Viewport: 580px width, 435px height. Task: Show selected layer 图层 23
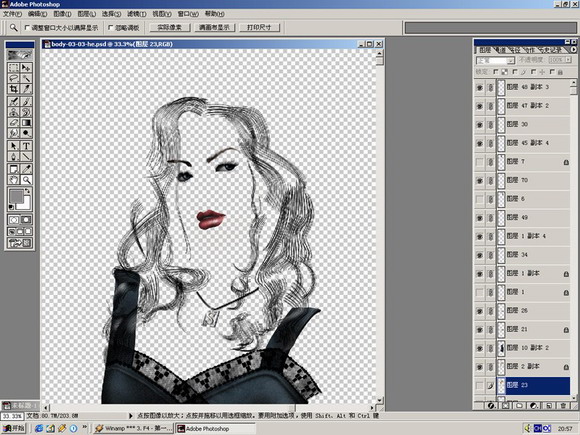(479, 385)
